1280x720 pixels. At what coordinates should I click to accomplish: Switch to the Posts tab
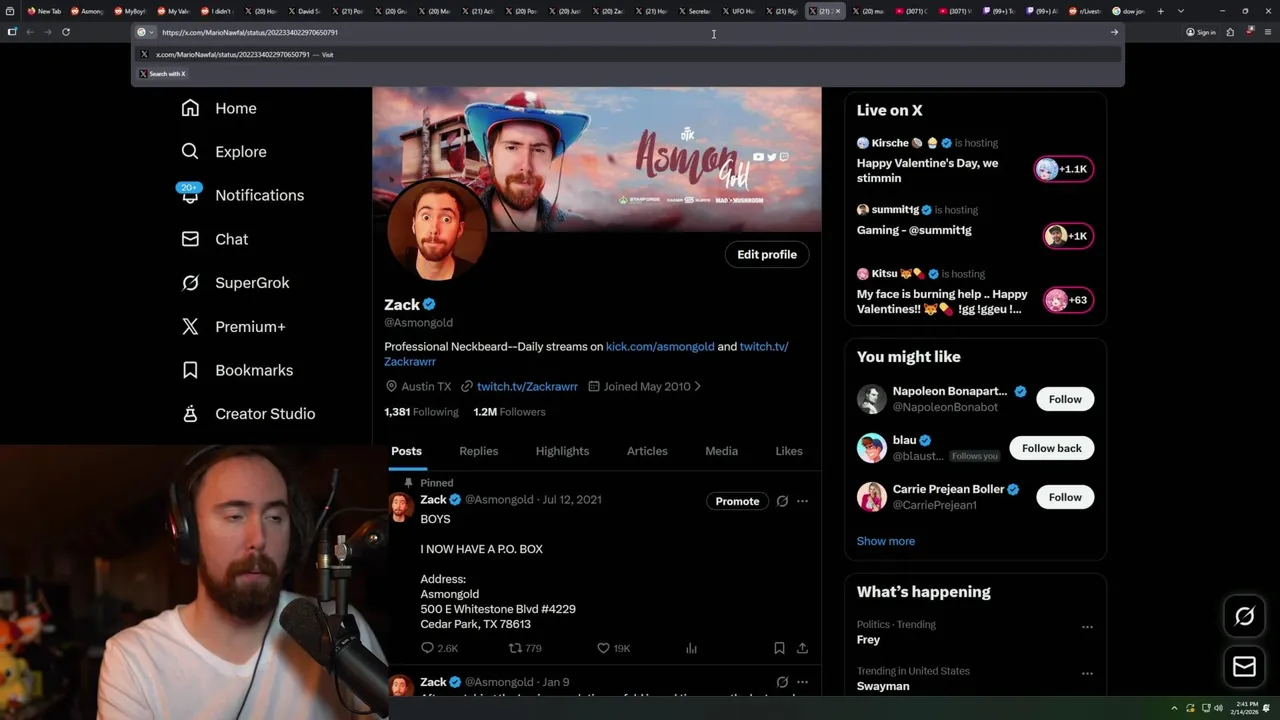click(x=406, y=451)
